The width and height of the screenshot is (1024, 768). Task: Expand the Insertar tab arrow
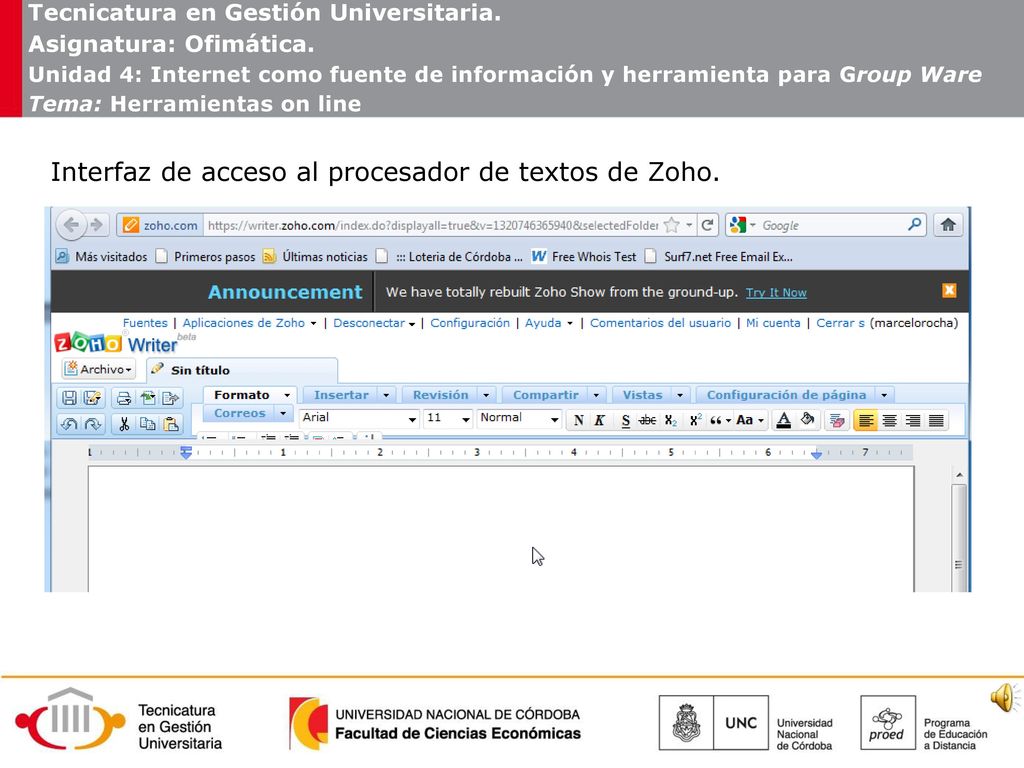pyautogui.click(x=386, y=395)
